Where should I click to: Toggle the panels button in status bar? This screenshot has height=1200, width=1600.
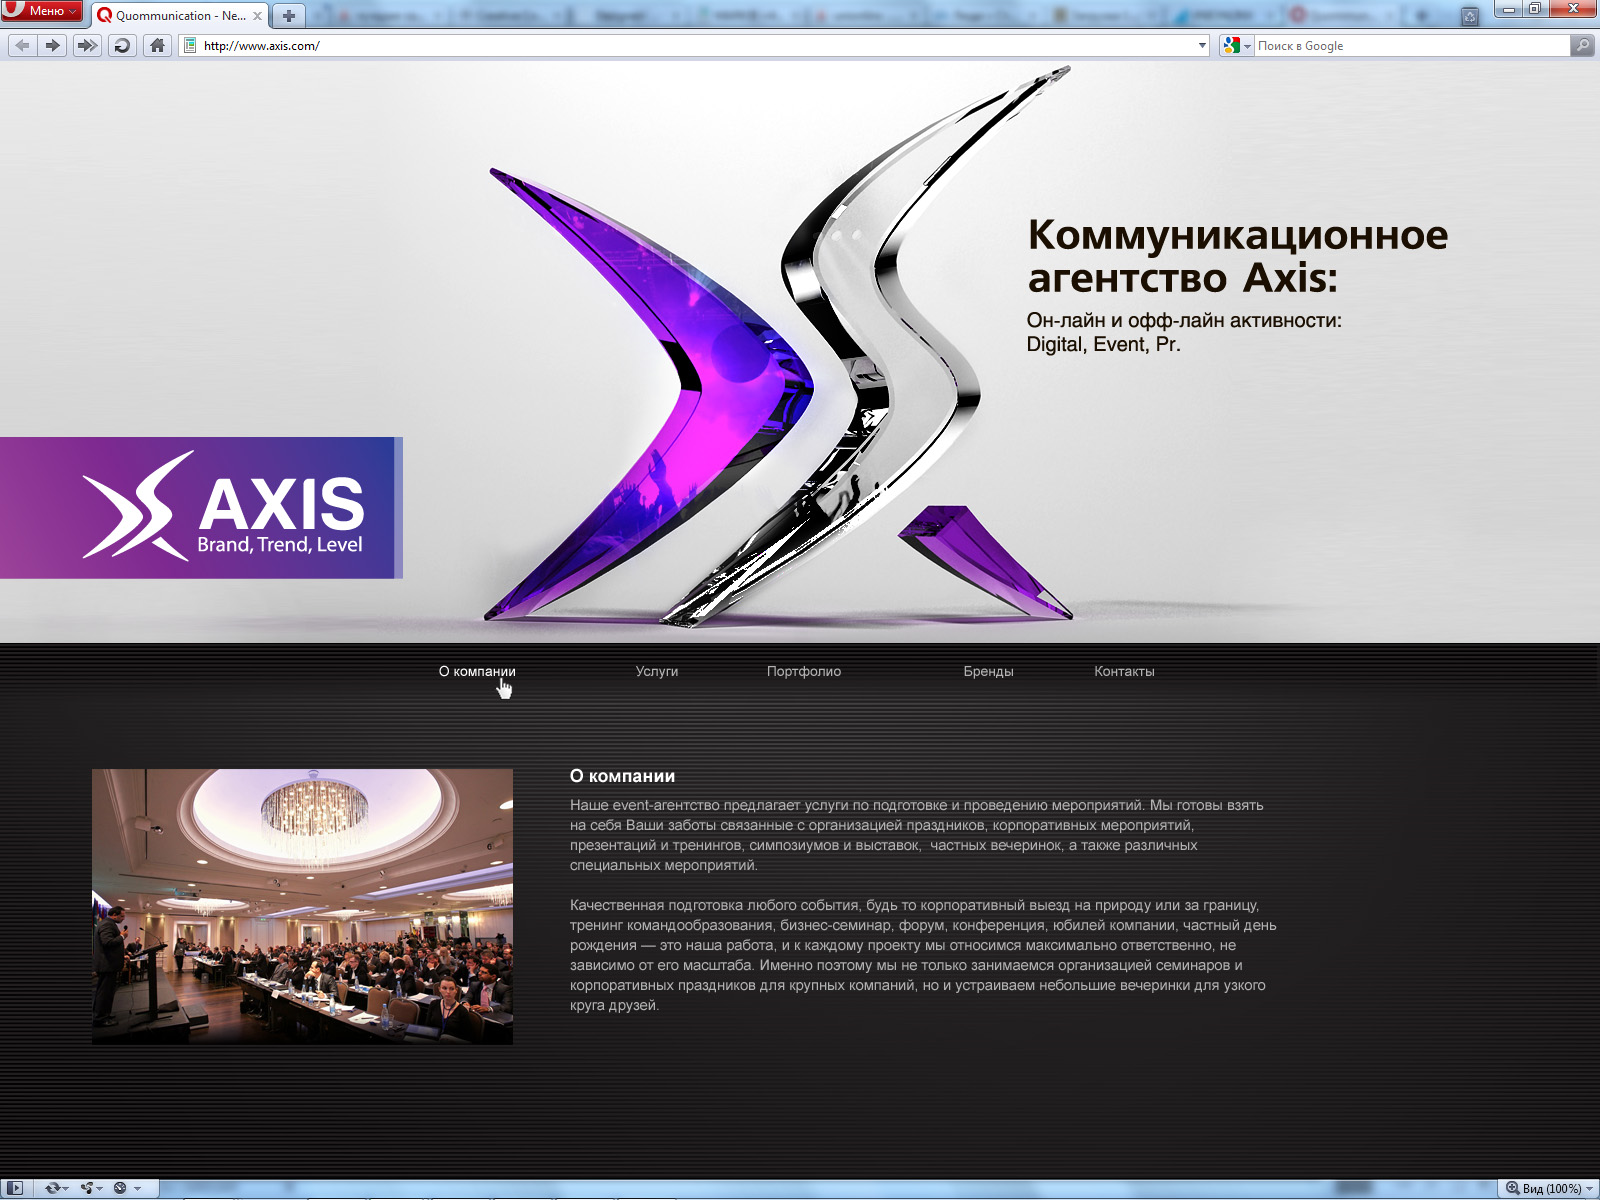tap(15, 1188)
